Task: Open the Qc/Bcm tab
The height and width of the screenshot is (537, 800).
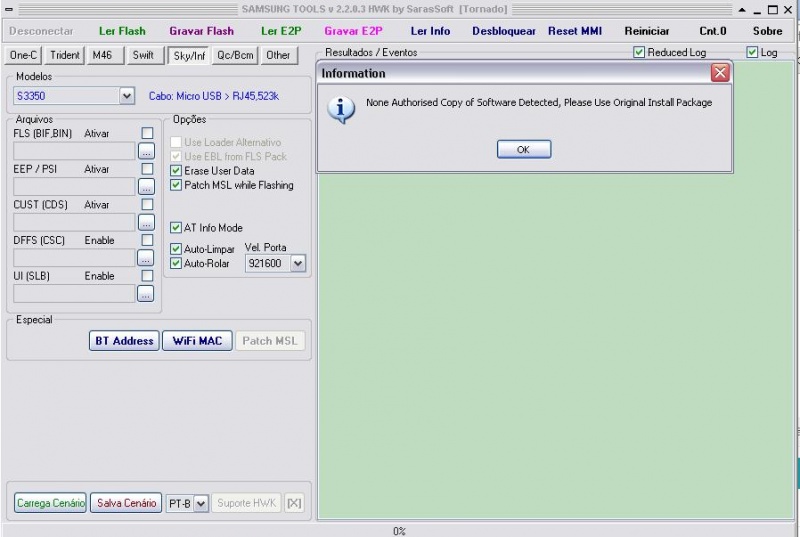Action: 235,55
